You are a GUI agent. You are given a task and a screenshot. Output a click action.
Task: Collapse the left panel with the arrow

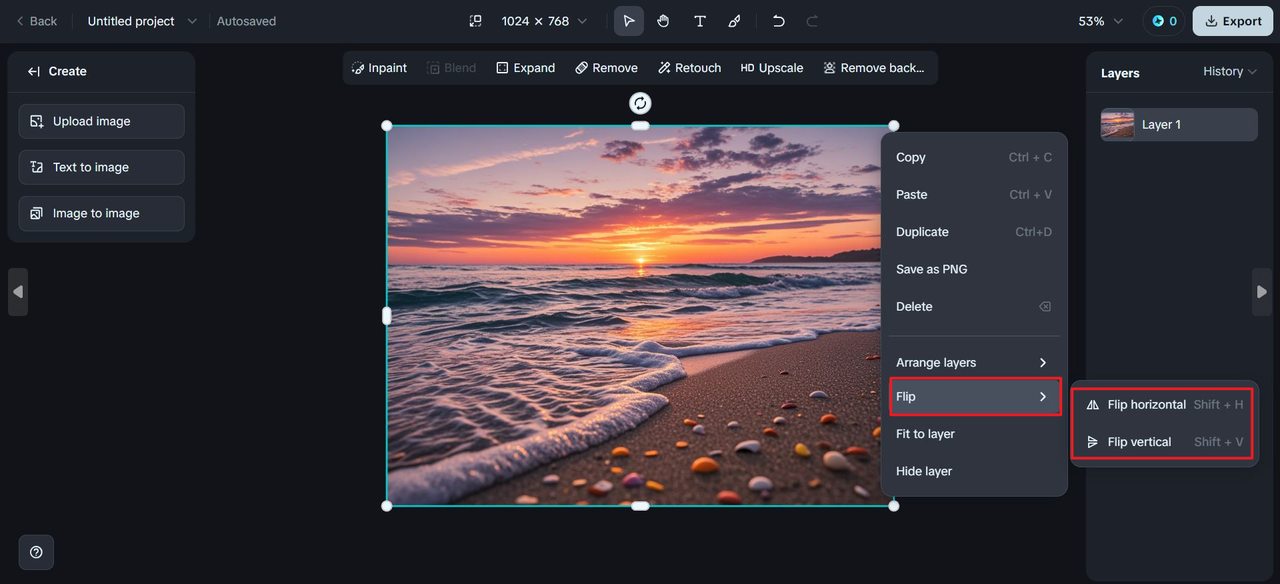tap(18, 292)
